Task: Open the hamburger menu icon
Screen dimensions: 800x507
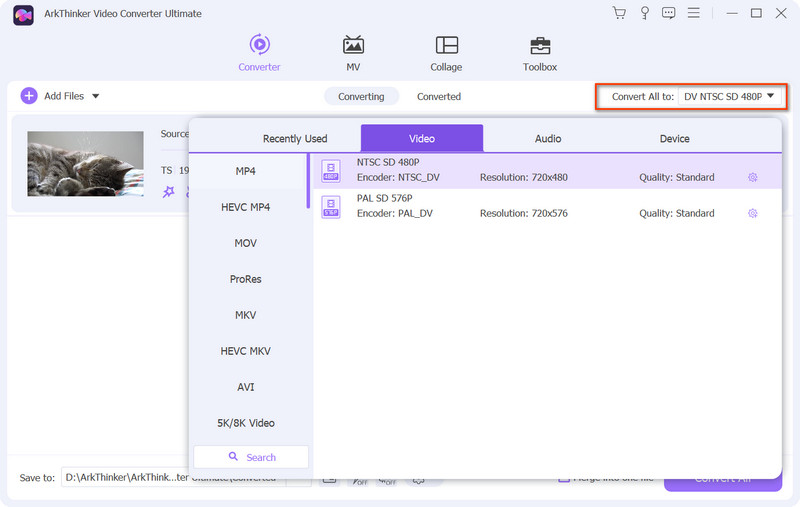Action: click(x=693, y=13)
